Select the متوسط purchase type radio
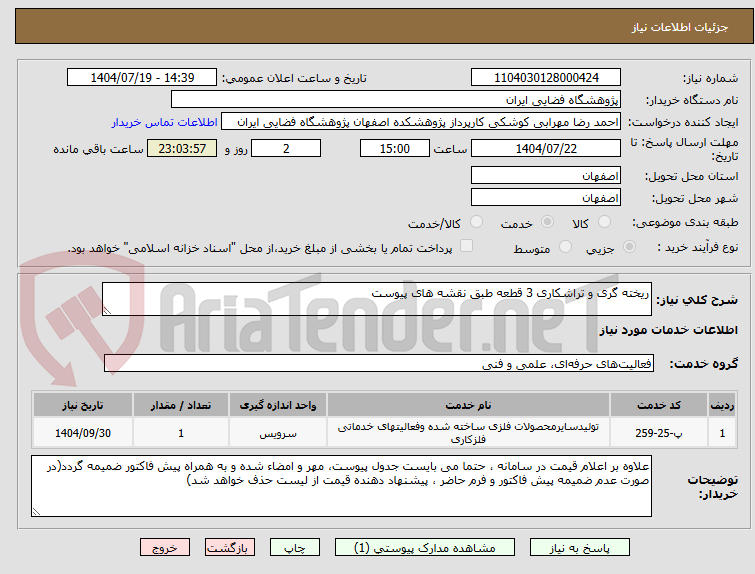The width and height of the screenshot is (755, 574). [565, 247]
